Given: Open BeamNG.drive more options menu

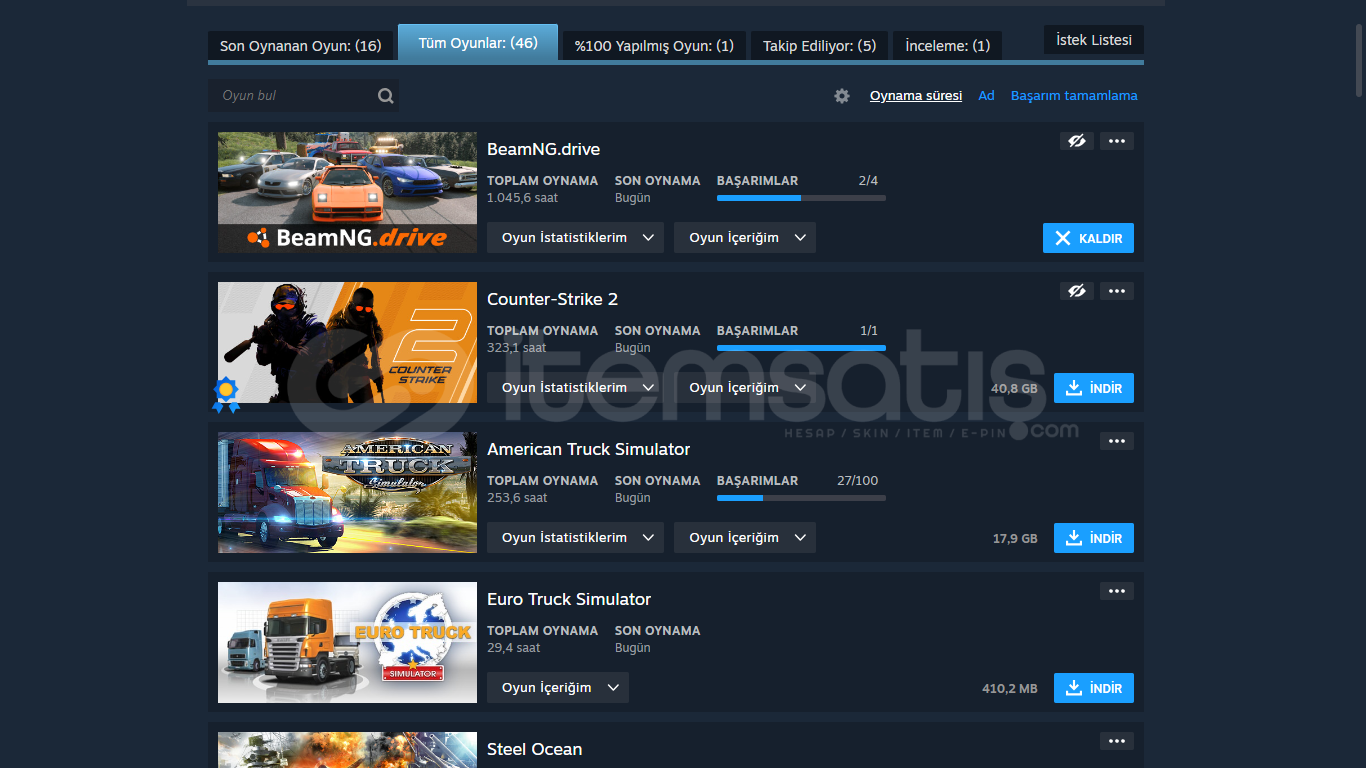Looking at the screenshot, I should (x=1117, y=141).
